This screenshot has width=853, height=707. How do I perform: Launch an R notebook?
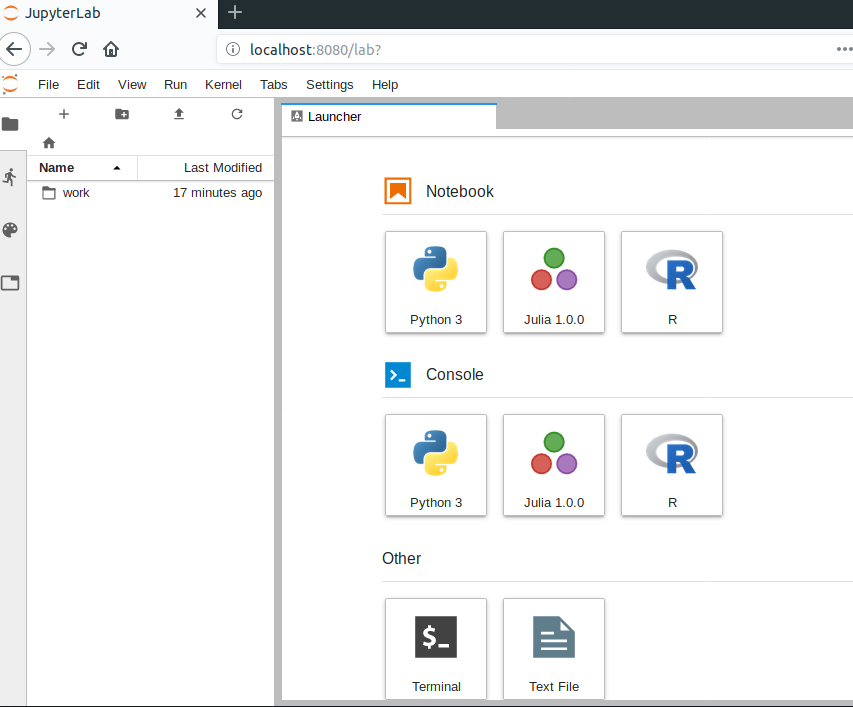(x=672, y=282)
